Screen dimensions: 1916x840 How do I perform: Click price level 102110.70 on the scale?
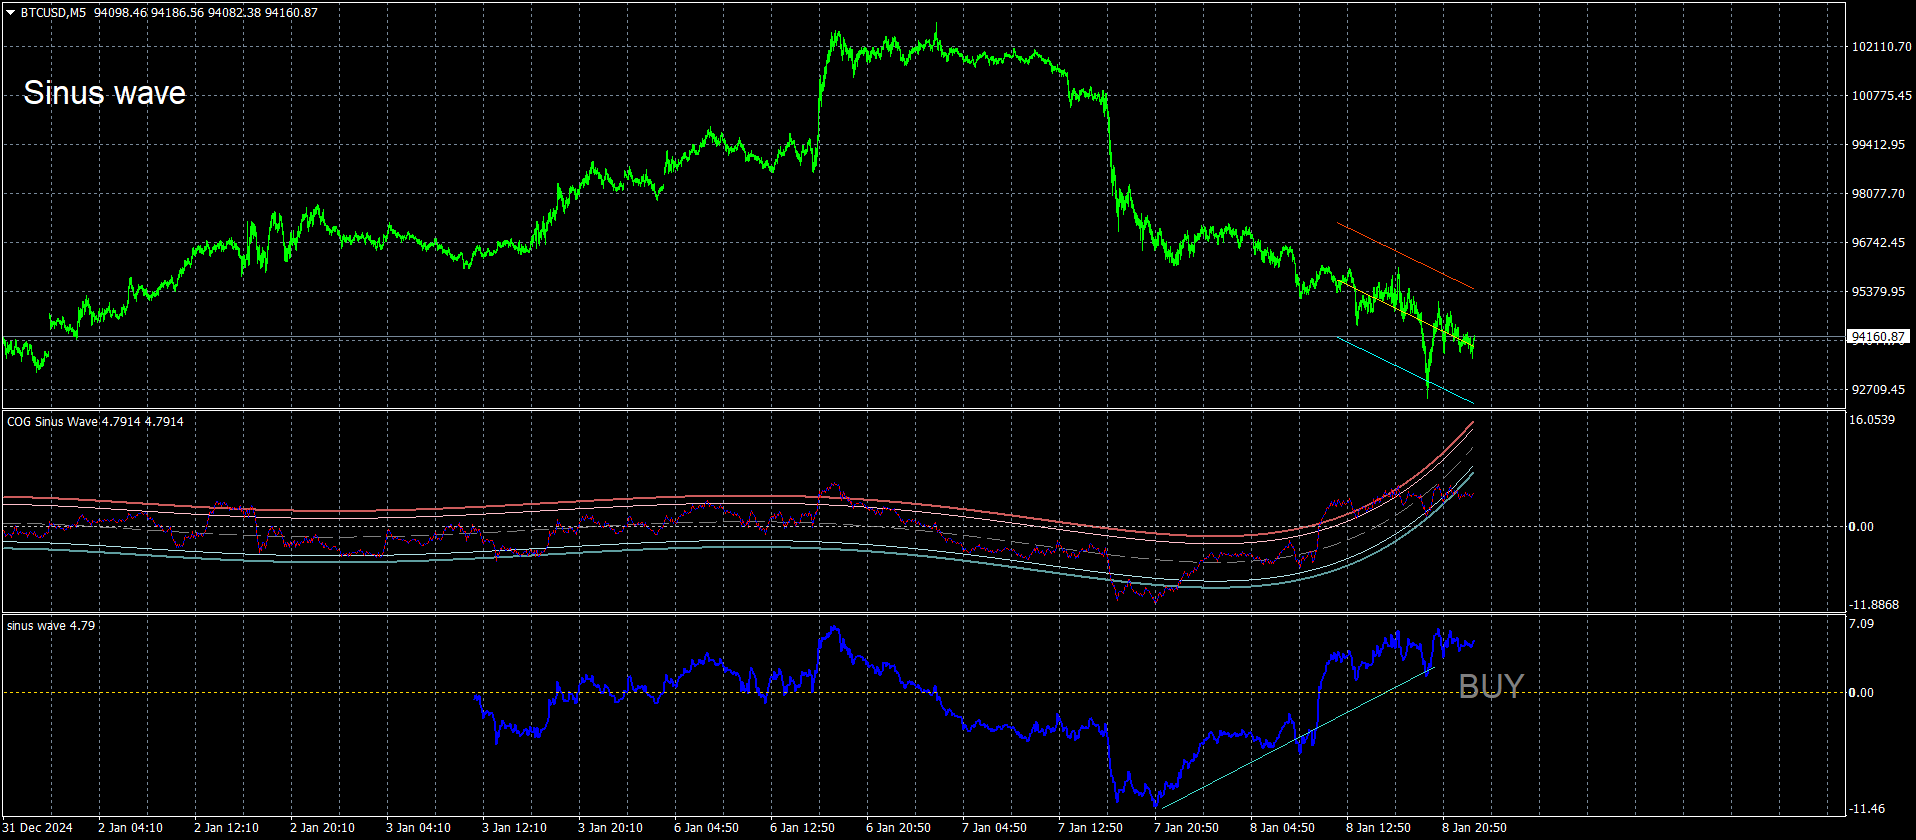pos(1882,47)
